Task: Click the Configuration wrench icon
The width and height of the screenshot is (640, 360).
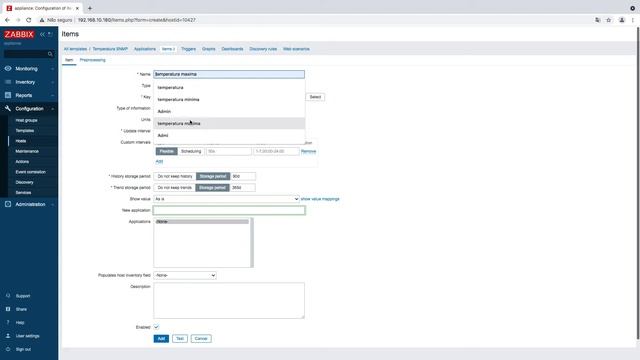Action: [x=8, y=109]
